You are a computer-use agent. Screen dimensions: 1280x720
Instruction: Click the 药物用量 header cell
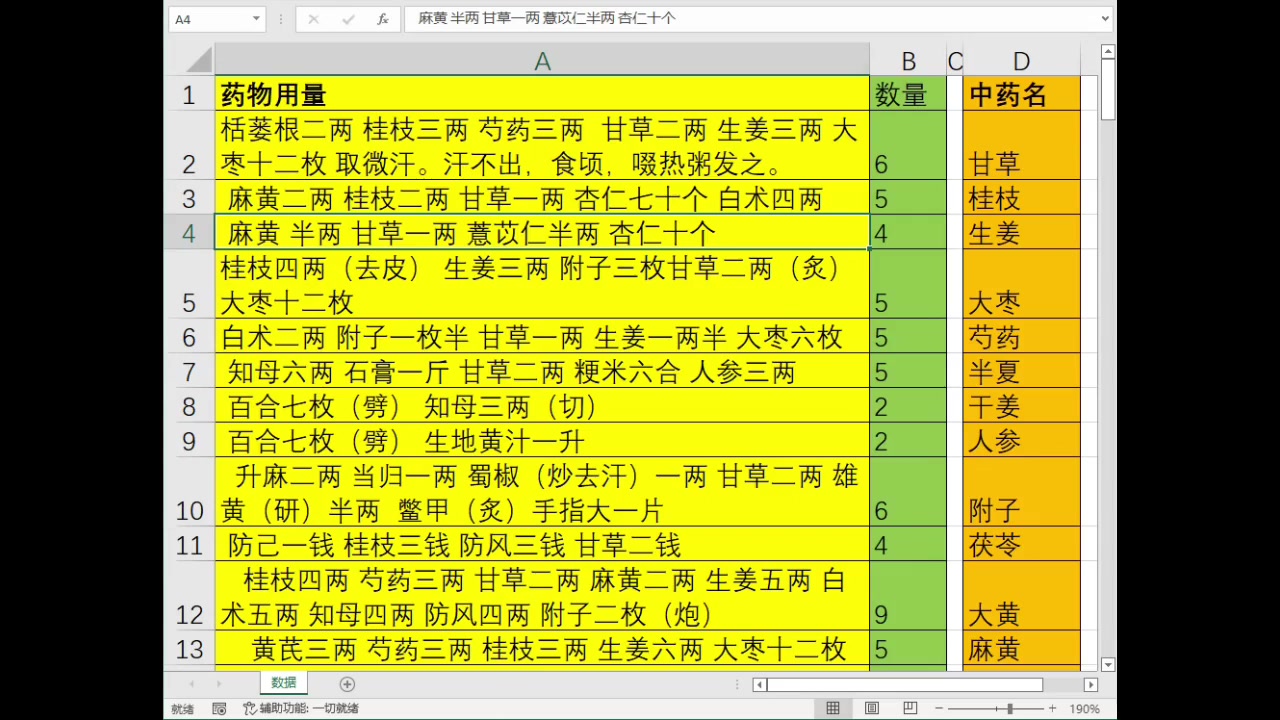click(x=542, y=94)
